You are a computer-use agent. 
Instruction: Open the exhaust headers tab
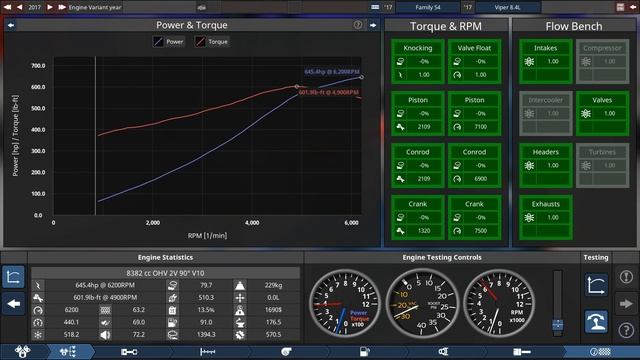click(x=443, y=352)
